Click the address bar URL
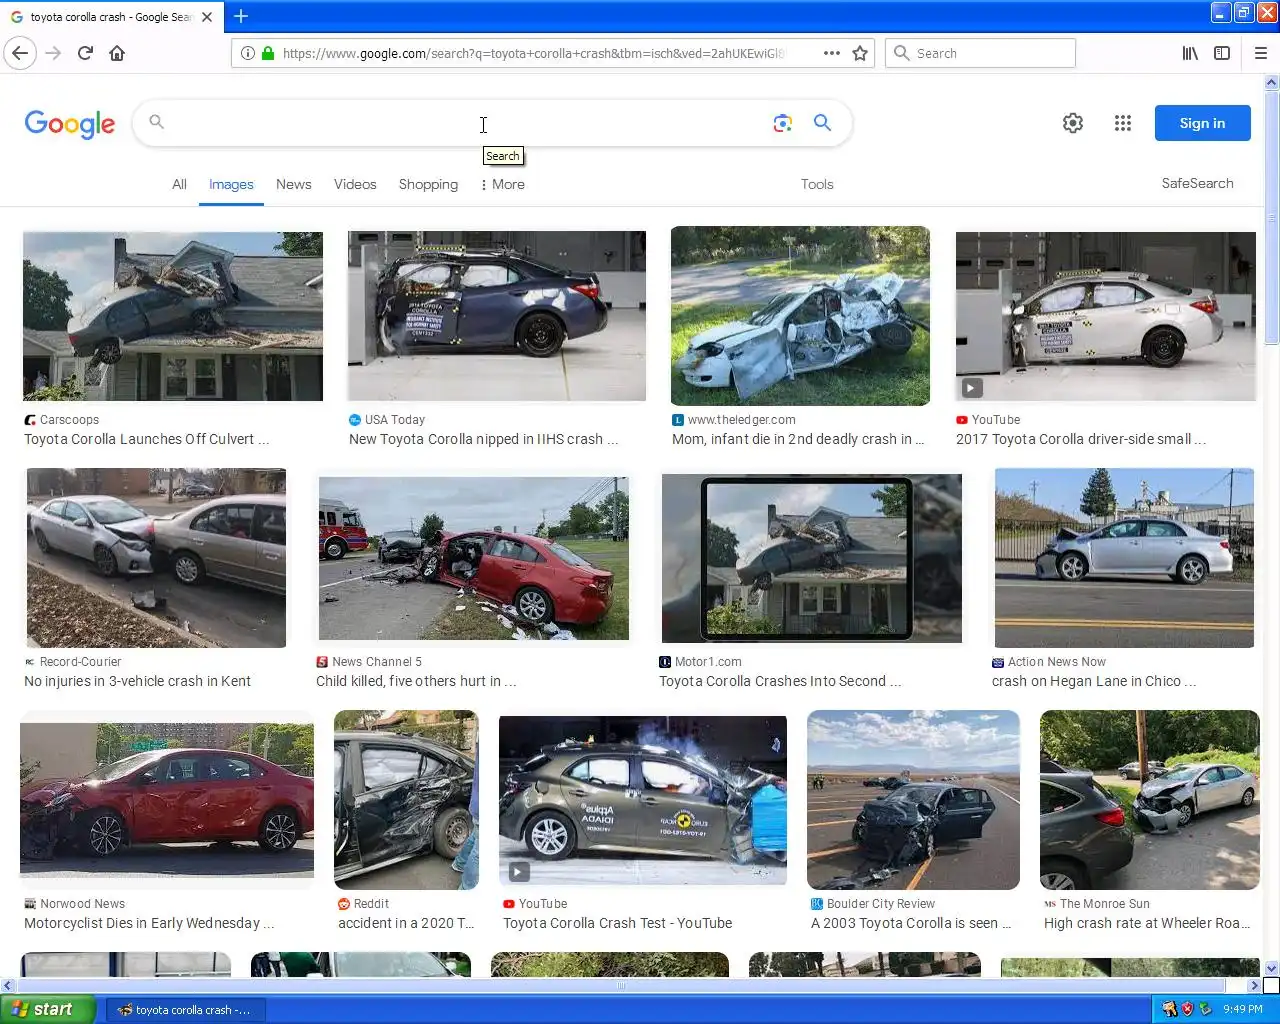The image size is (1280, 1024). (534, 53)
